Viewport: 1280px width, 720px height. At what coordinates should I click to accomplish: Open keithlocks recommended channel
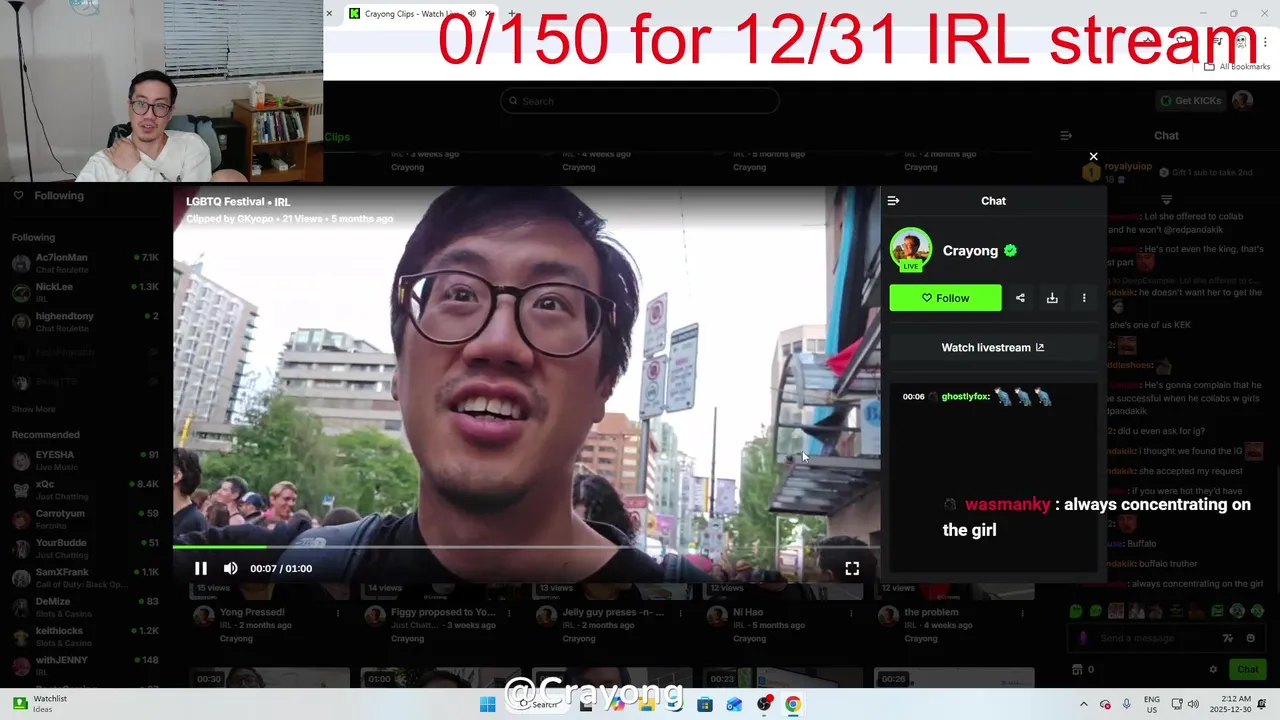[85, 637]
